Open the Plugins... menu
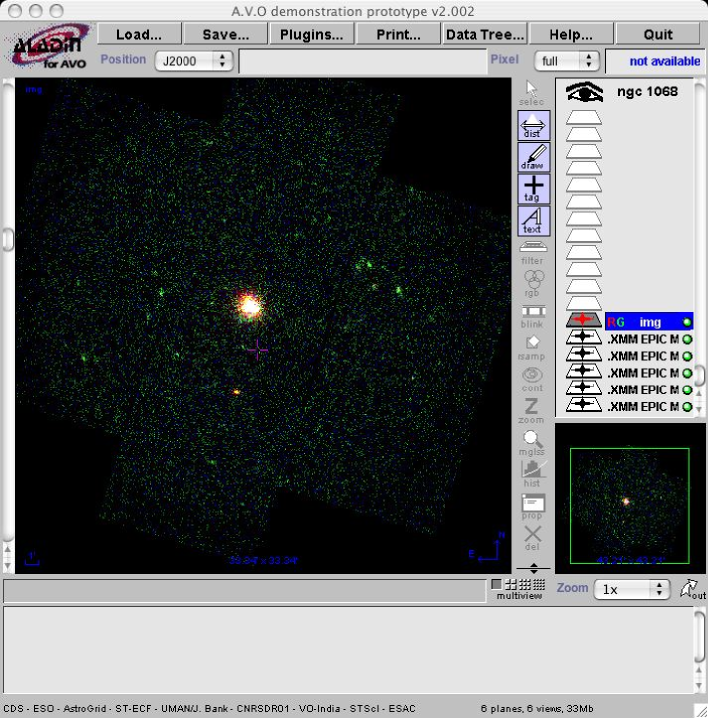Viewport: 708px width, 718px height. pyautogui.click(x=311, y=34)
